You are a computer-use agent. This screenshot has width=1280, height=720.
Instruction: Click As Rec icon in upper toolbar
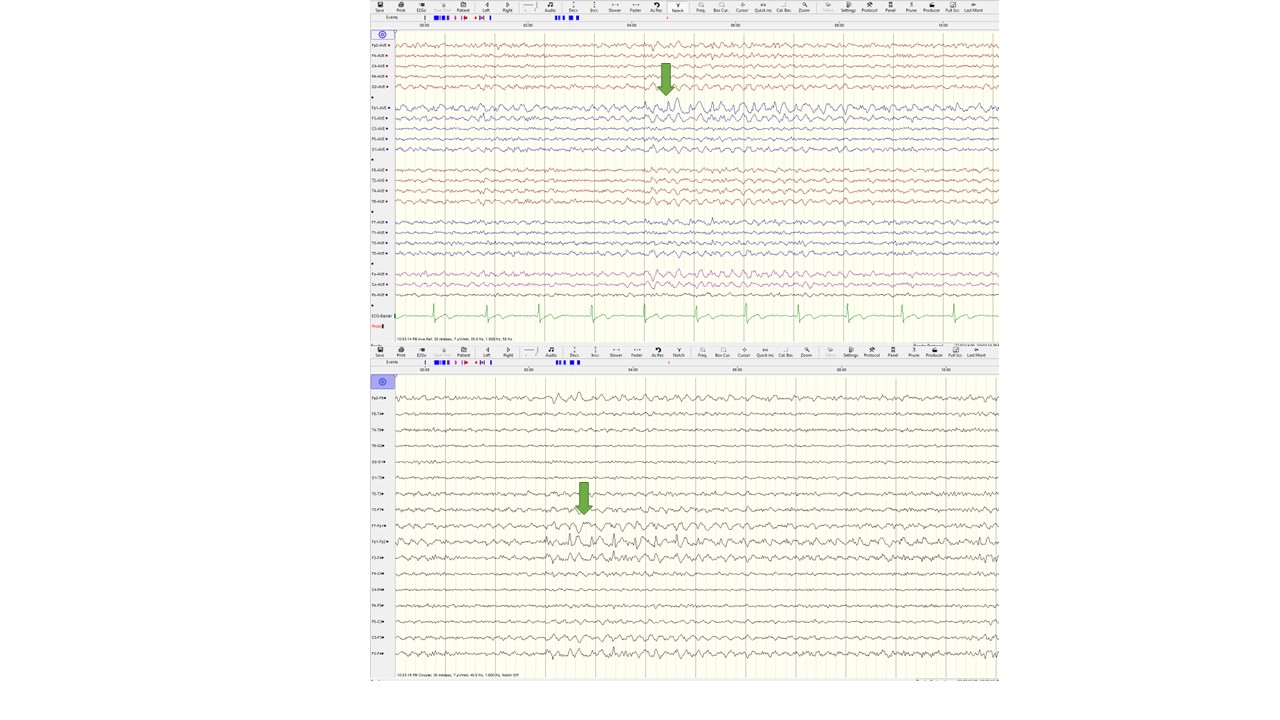pyautogui.click(x=656, y=6)
